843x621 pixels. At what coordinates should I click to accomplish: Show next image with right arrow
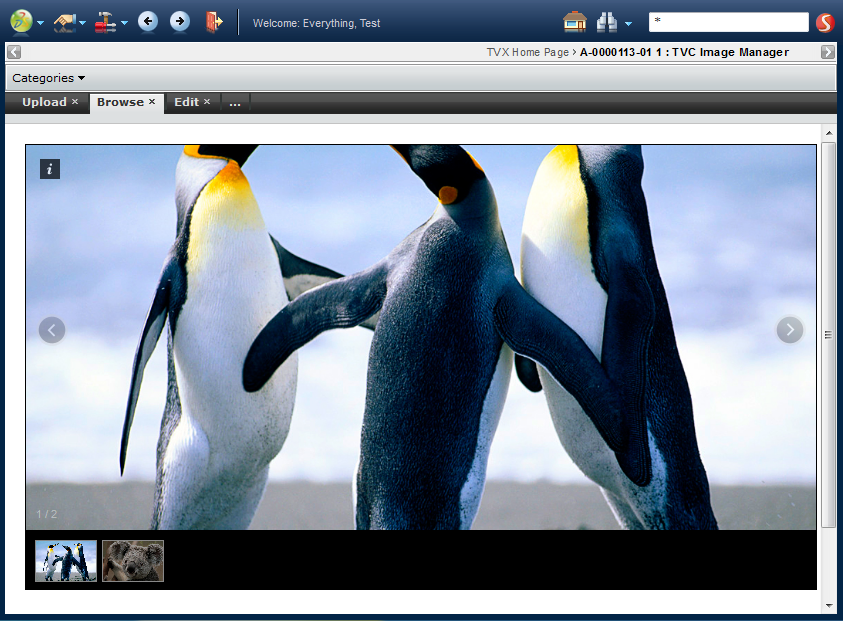click(x=790, y=329)
